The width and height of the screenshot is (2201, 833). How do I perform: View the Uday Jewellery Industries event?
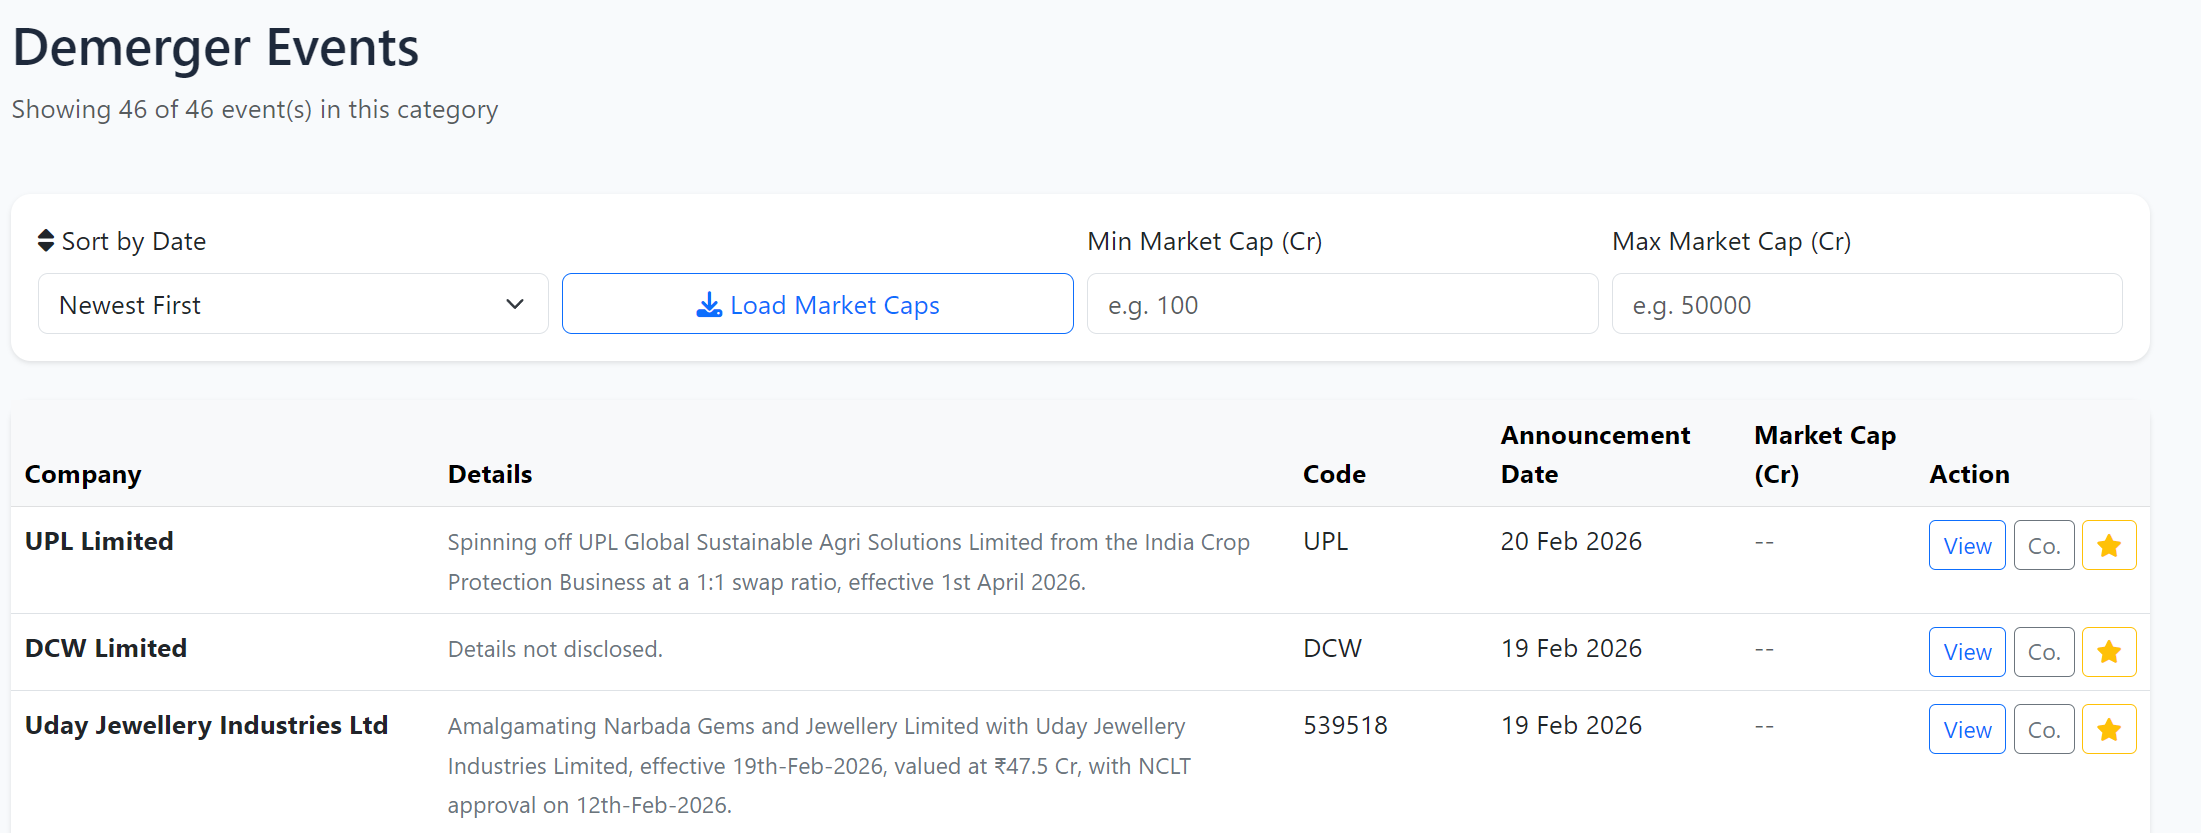[x=1966, y=729]
